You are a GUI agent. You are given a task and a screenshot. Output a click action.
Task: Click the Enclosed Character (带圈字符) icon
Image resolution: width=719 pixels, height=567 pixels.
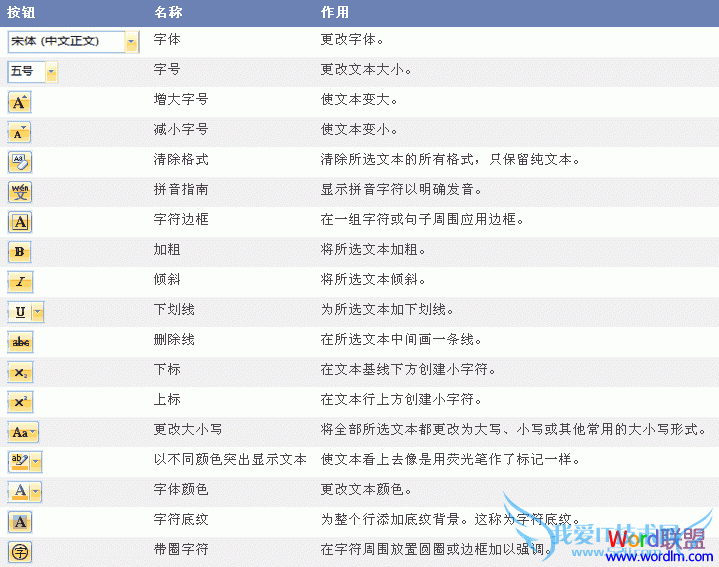pyautogui.click(x=20, y=551)
